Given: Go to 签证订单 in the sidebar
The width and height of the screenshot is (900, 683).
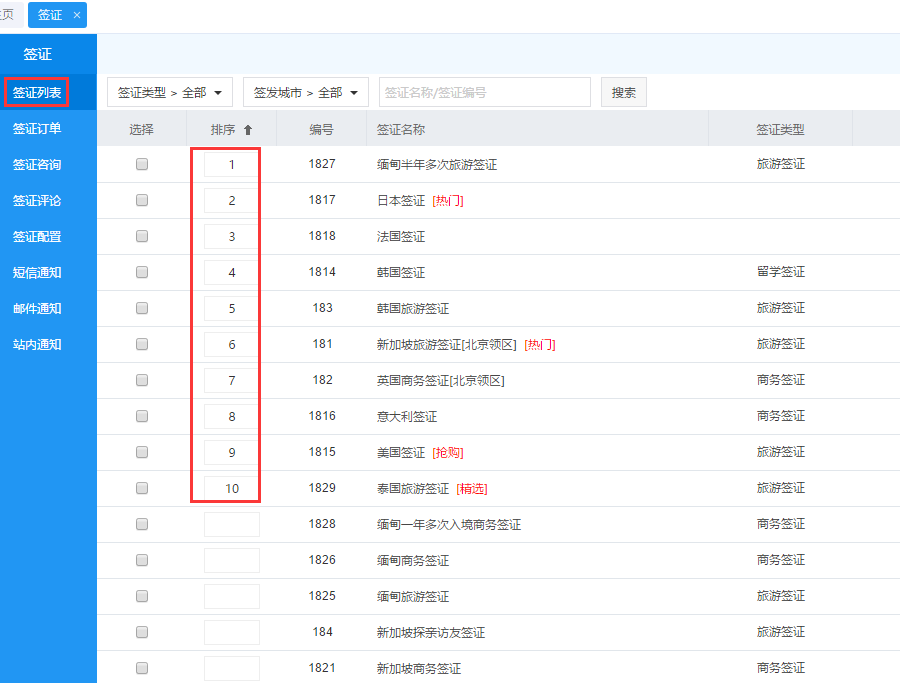Looking at the screenshot, I should [37, 129].
